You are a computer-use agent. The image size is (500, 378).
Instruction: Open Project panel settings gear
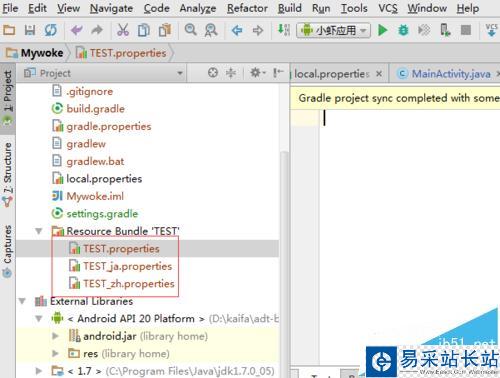point(257,73)
